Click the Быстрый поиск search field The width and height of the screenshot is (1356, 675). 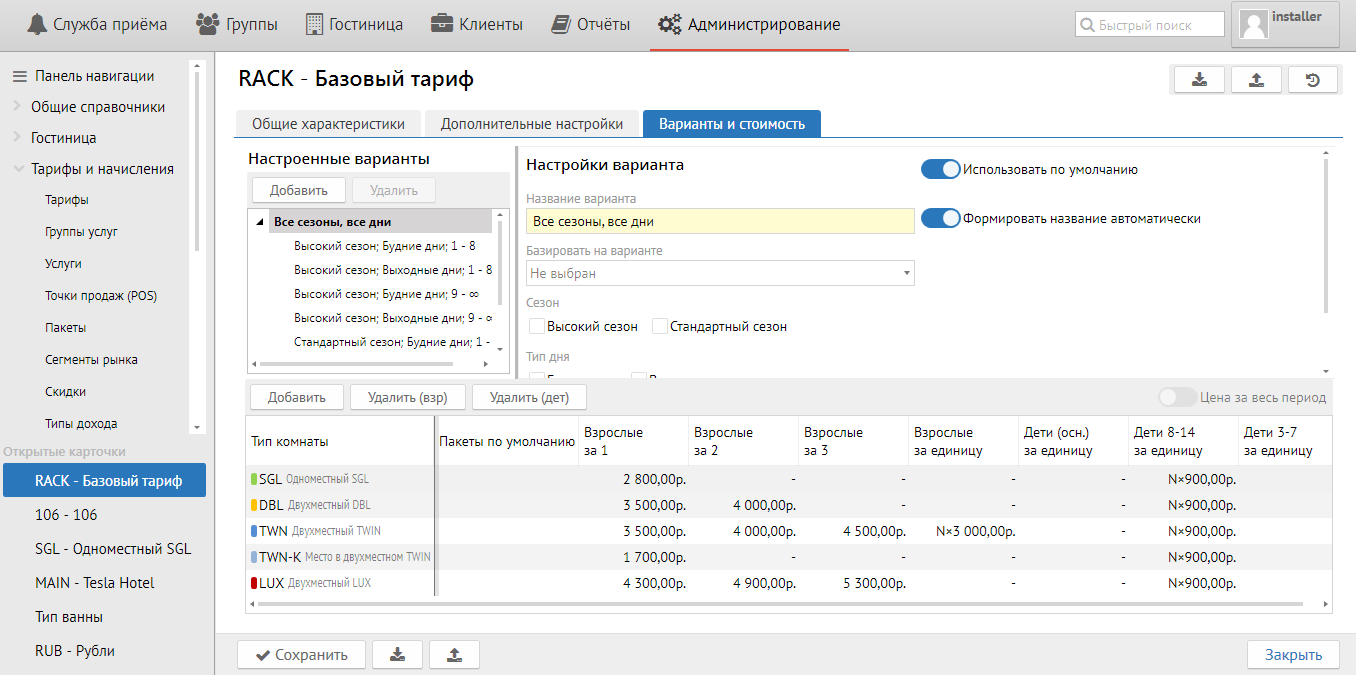pyautogui.click(x=1150, y=25)
